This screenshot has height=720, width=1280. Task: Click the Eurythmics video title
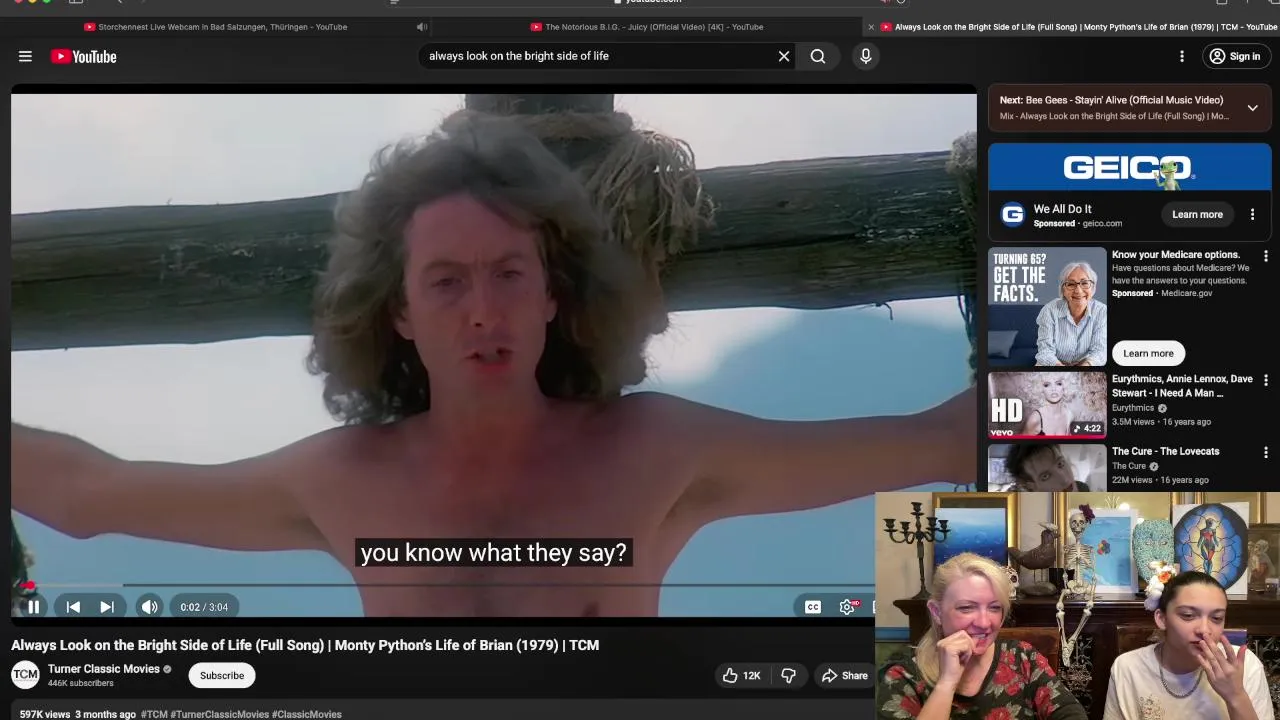[x=1182, y=386]
